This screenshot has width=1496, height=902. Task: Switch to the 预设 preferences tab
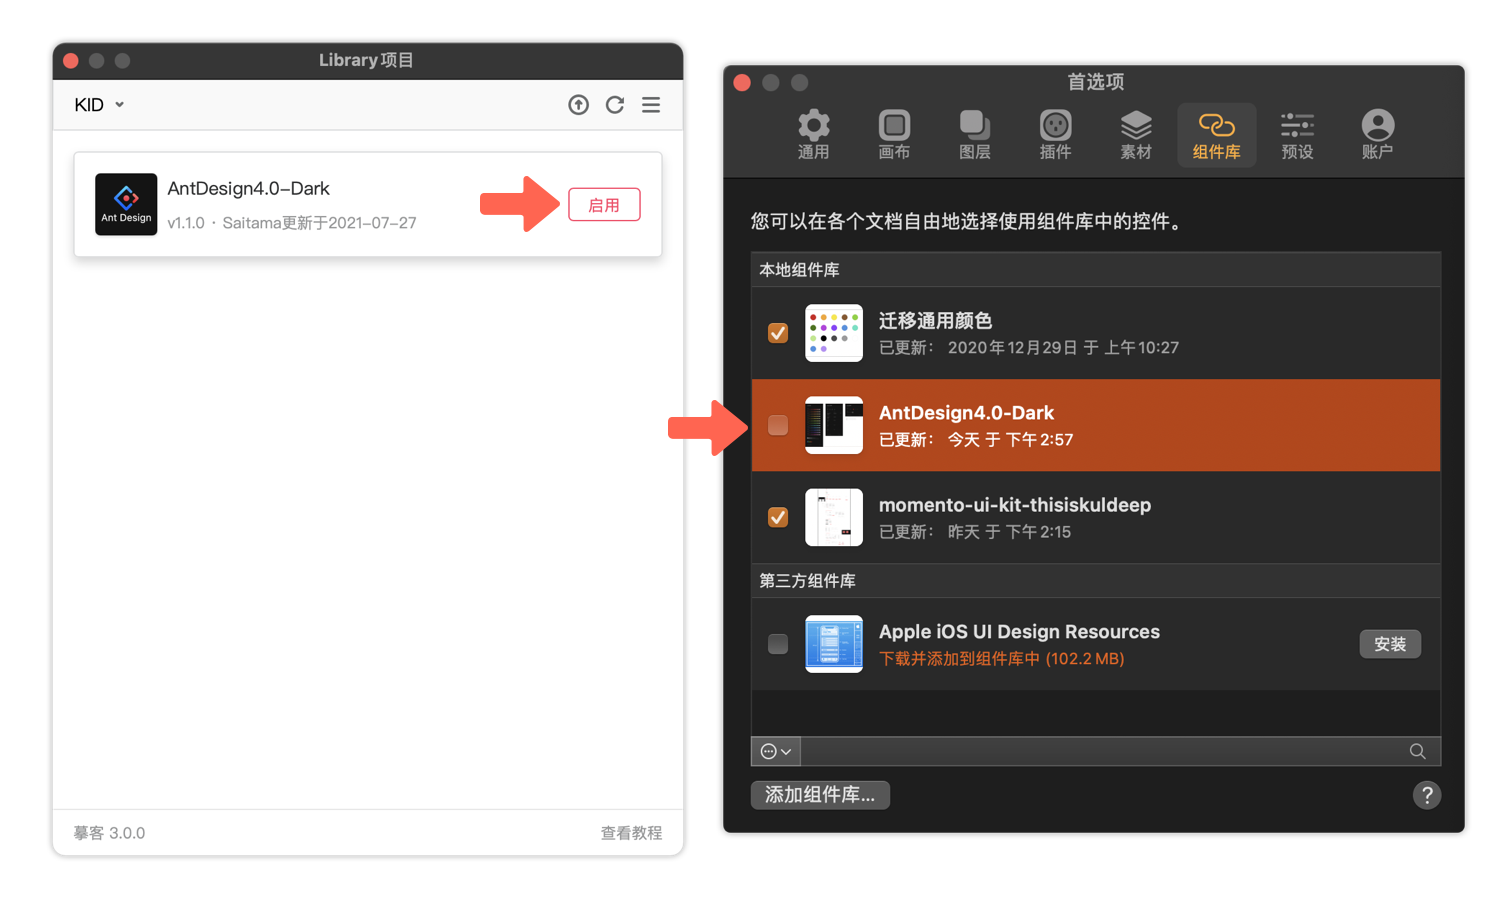coord(1297,135)
